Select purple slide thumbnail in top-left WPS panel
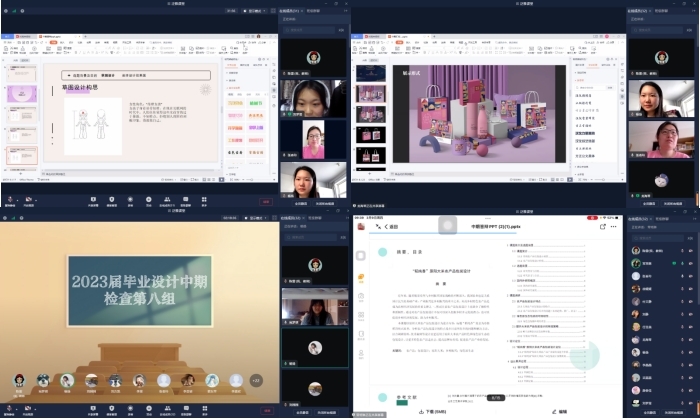Viewport: 700px width, 419px height. point(22,94)
